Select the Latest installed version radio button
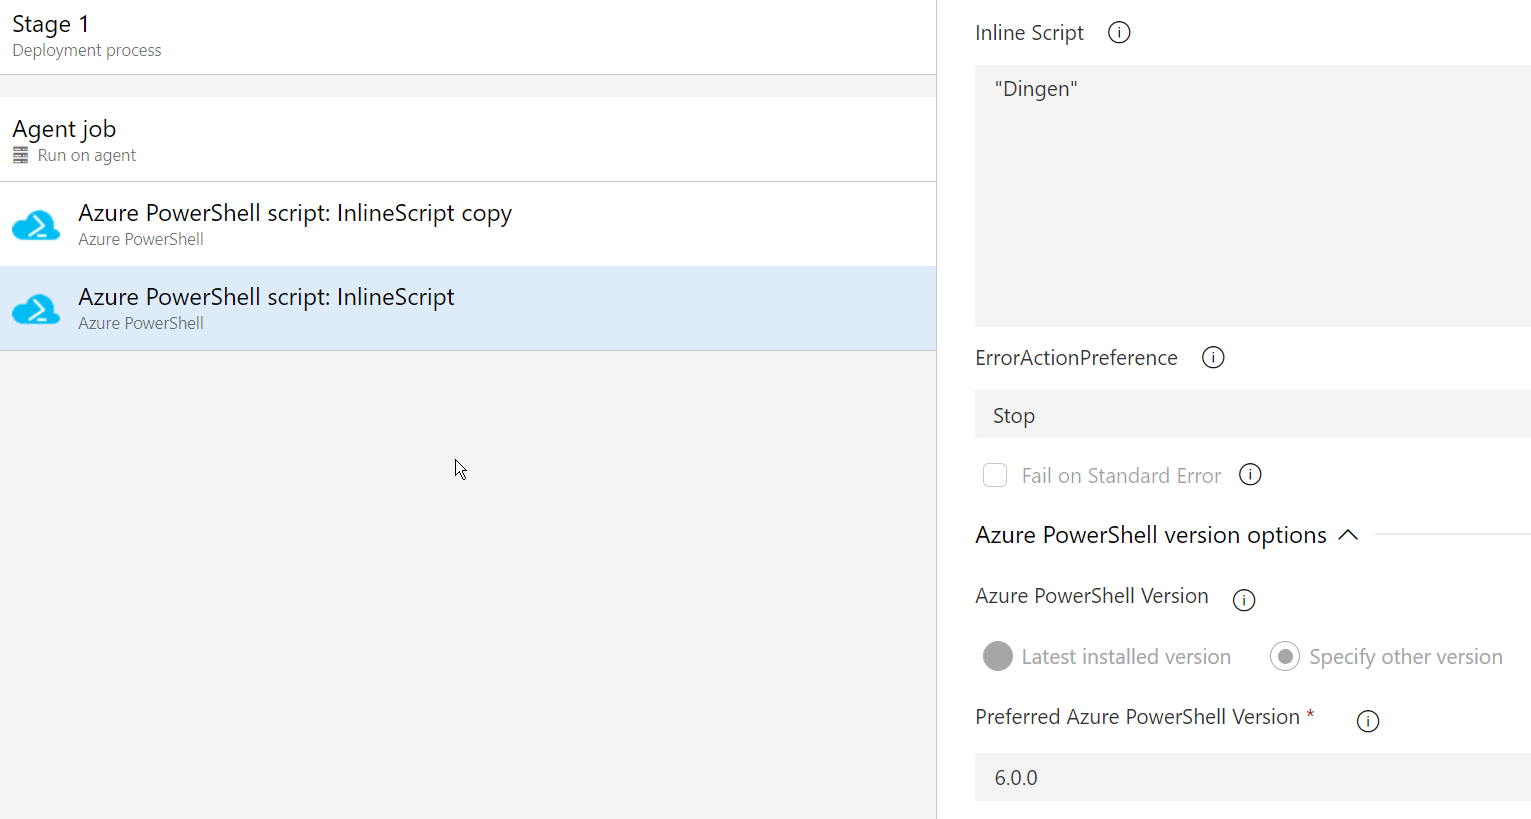1531x819 pixels. coord(997,656)
